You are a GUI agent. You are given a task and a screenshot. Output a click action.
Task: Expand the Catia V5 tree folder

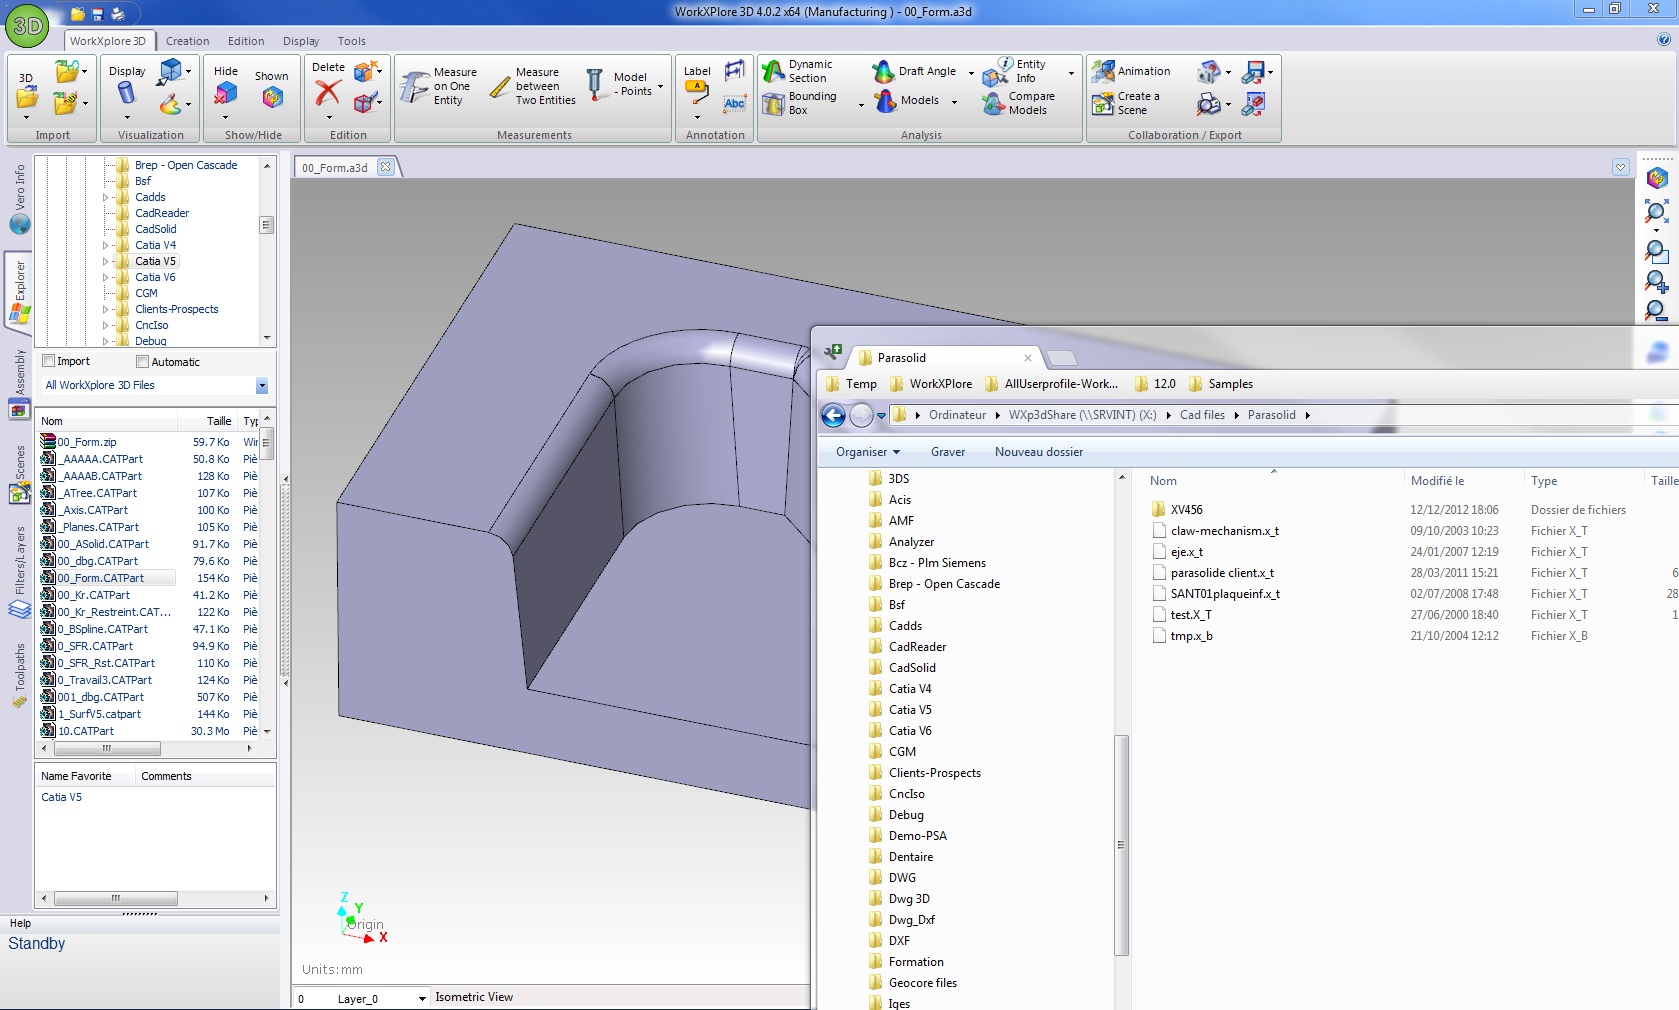[x=106, y=261]
